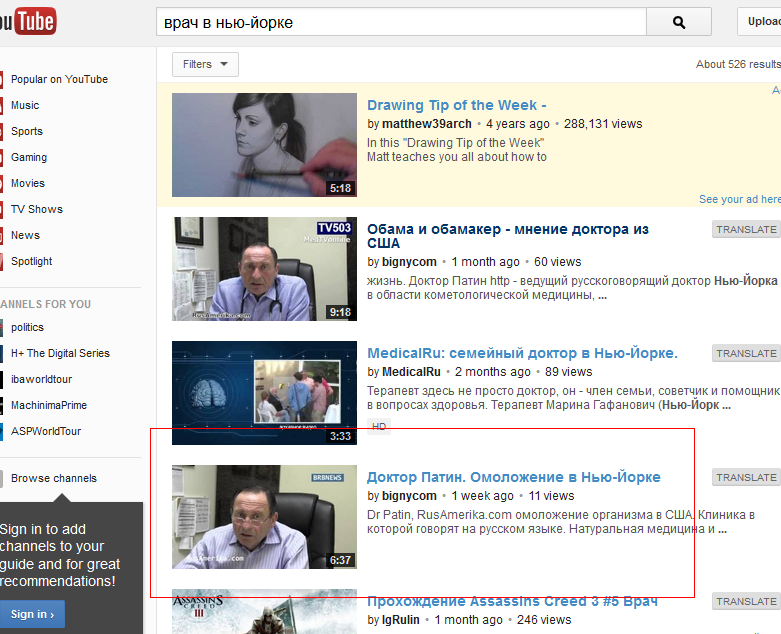Translate the Обама и обамакер result
Image resolution: width=781 pixels, height=634 pixels.
tap(746, 229)
